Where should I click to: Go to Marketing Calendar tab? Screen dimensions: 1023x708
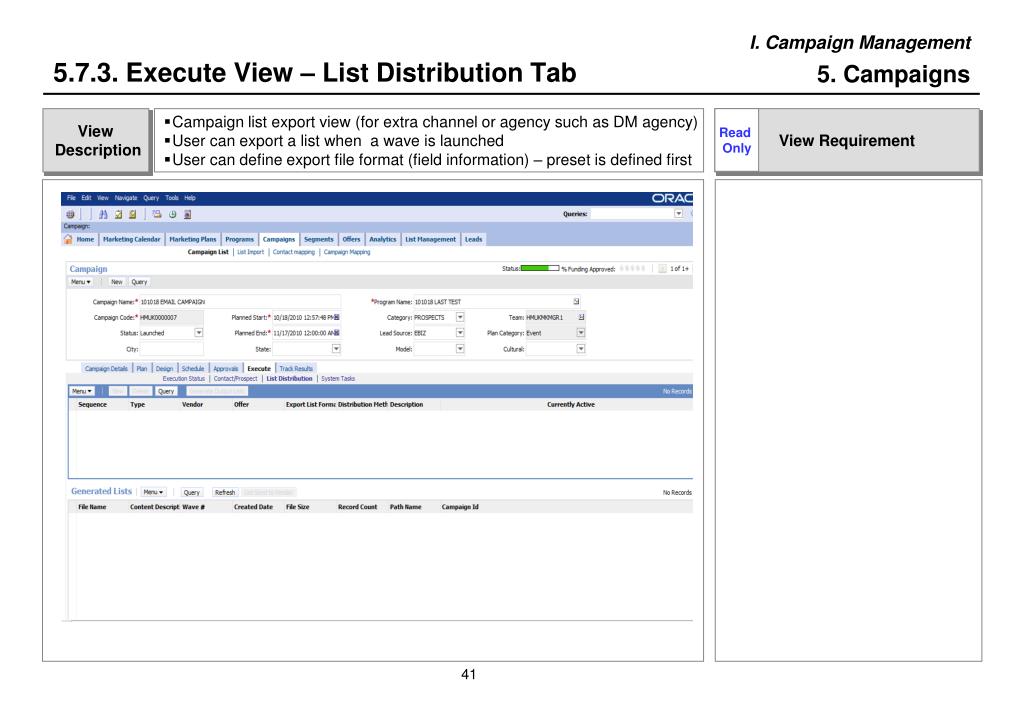[131, 239]
